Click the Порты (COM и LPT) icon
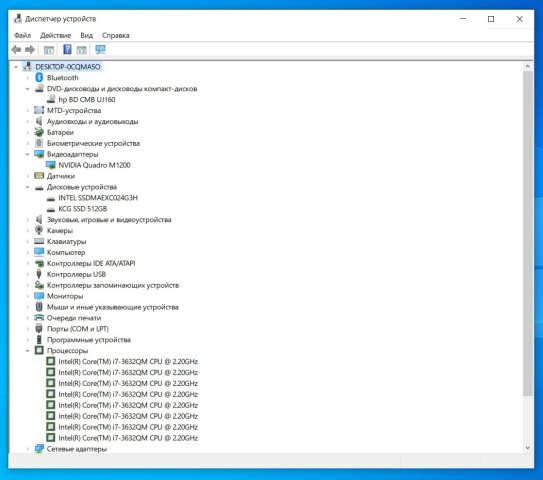Screen dimensions: 543x480 click(39, 329)
